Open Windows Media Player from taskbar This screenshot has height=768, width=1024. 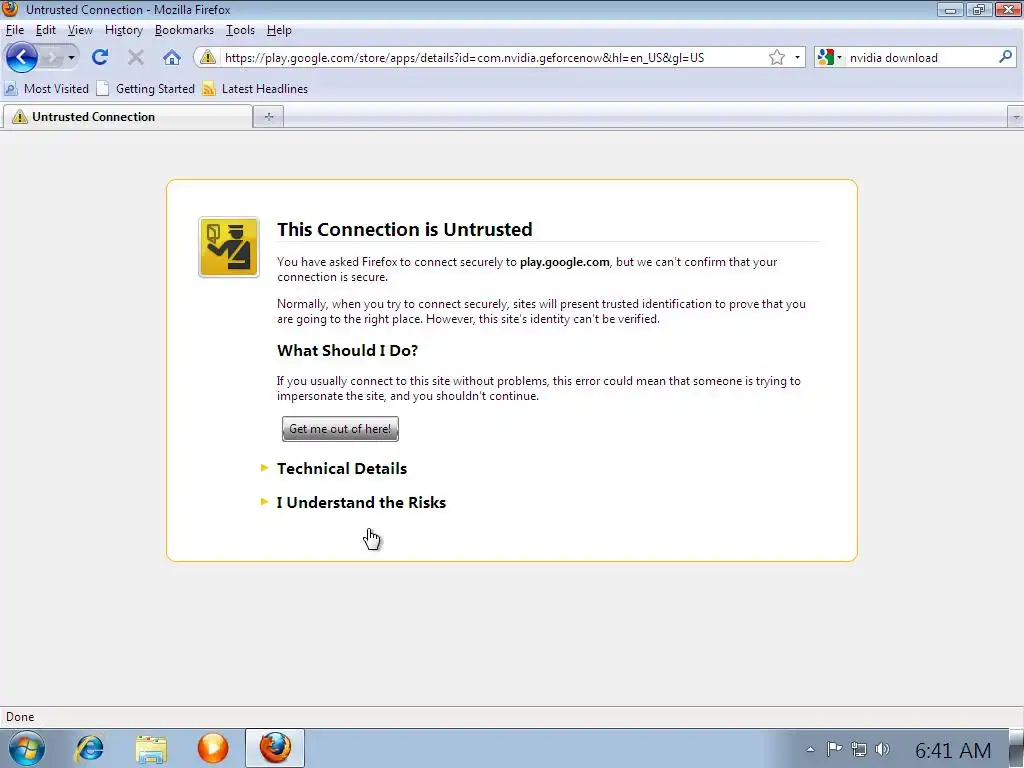(x=213, y=748)
